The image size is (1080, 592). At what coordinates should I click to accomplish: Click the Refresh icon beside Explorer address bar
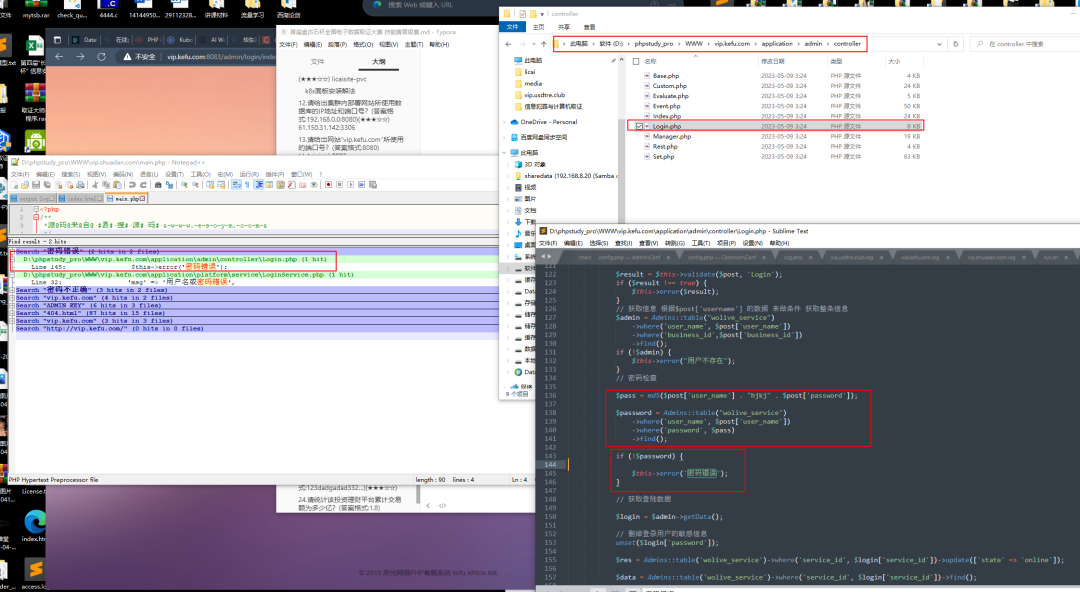click(x=955, y=44)
